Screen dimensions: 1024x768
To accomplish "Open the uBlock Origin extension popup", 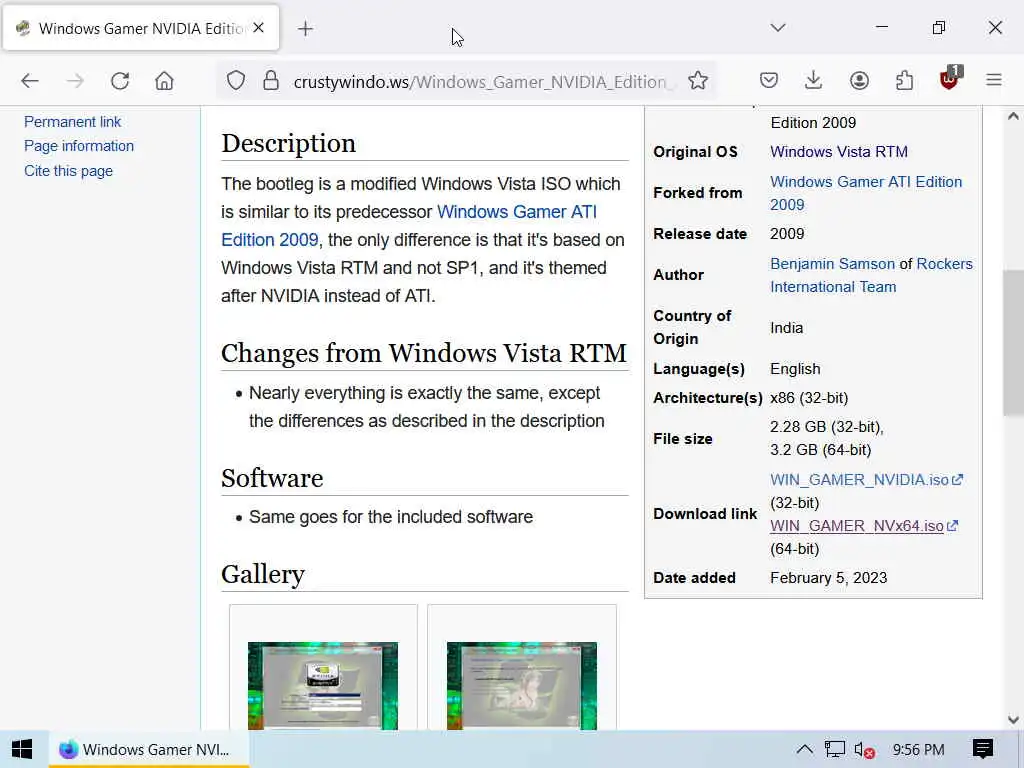I will tap(950, 79).
